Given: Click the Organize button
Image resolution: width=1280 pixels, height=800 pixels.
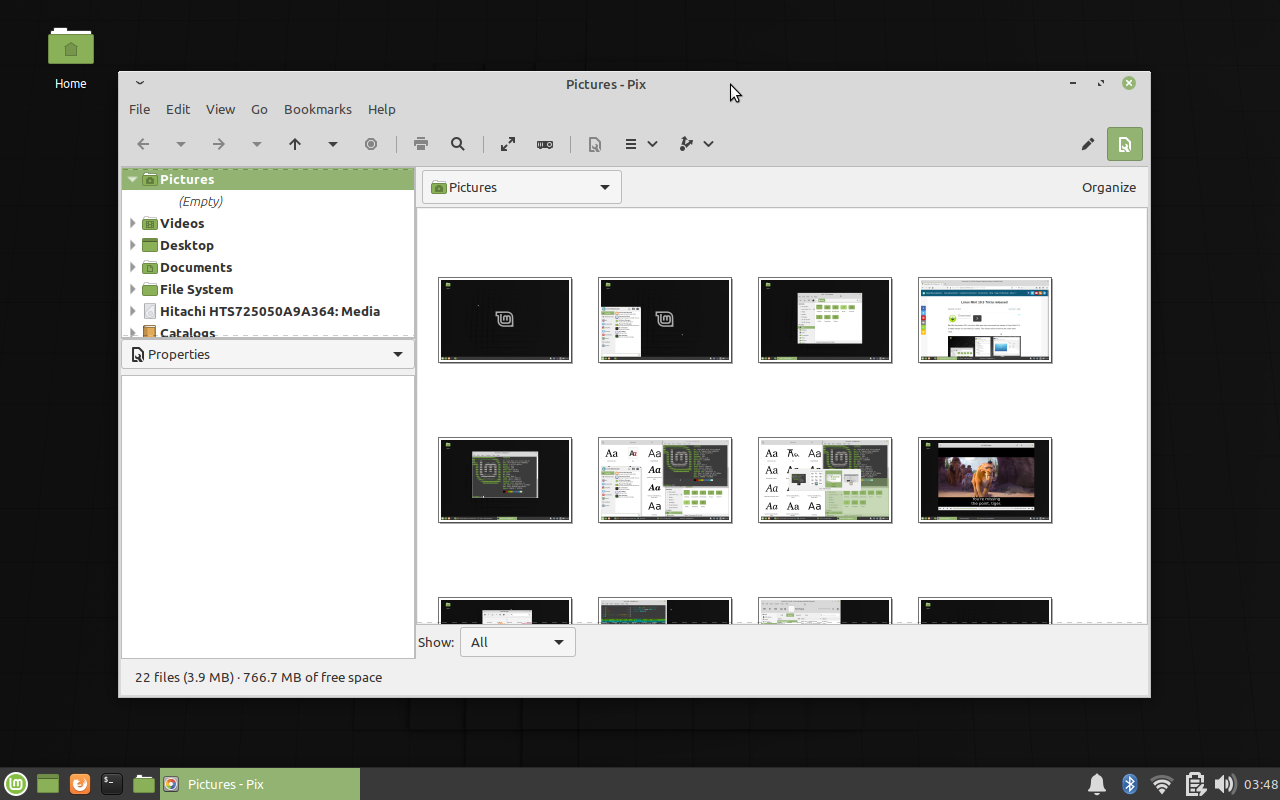Looking at the screenshot, I should point(1109,187).
